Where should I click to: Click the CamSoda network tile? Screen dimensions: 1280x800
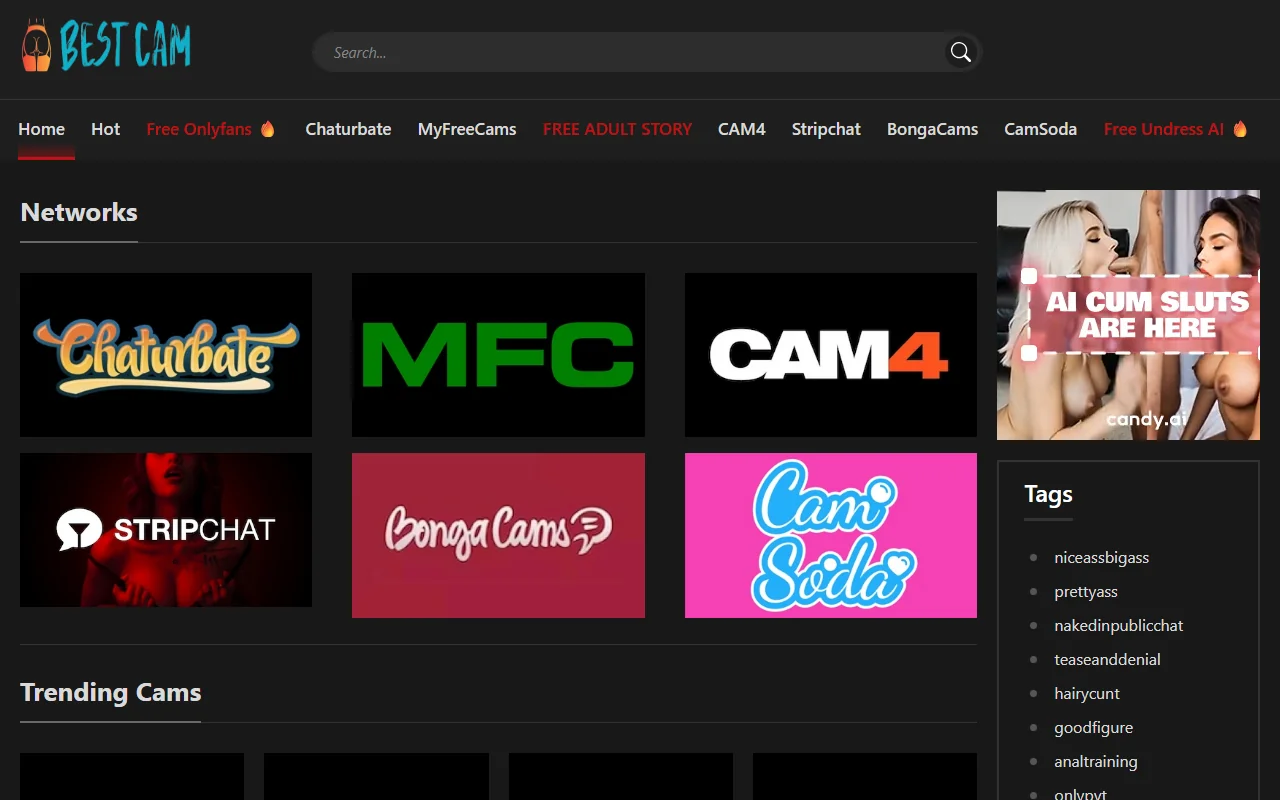[830, 534]
